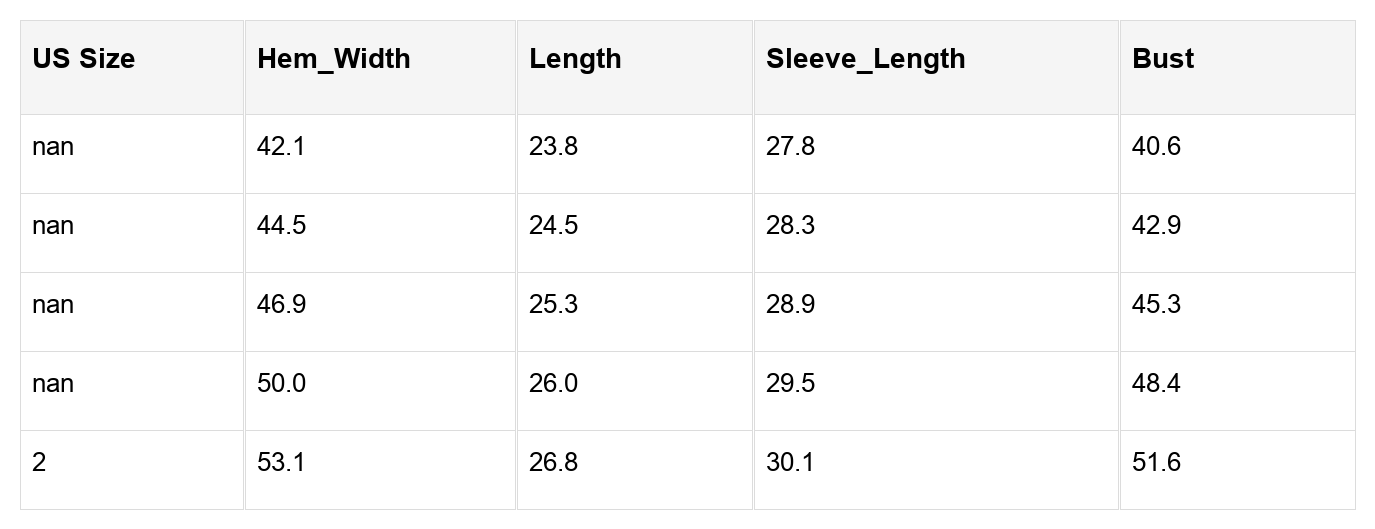Click the US Size column header
This screenshot has width=1375, height=529.
click(x=83, y=59)
